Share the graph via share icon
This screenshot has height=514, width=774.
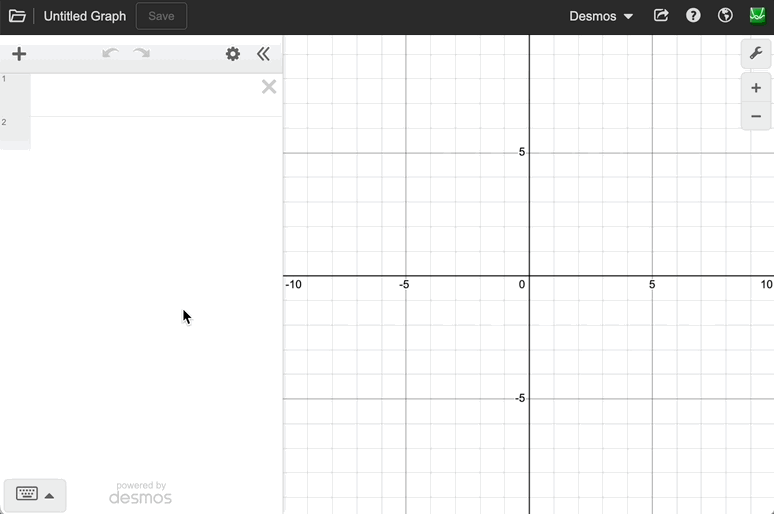(661, 16)
